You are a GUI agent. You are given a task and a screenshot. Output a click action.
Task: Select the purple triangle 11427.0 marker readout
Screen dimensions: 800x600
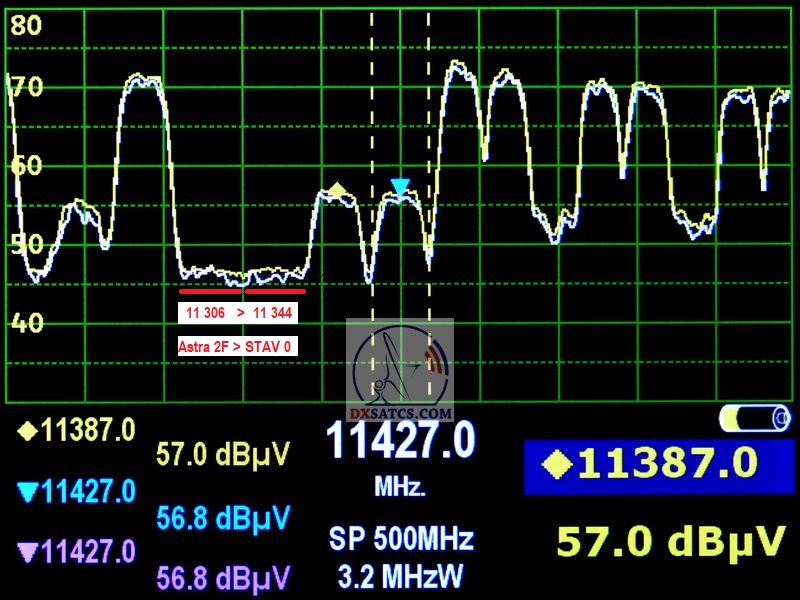tap(76, 551)
